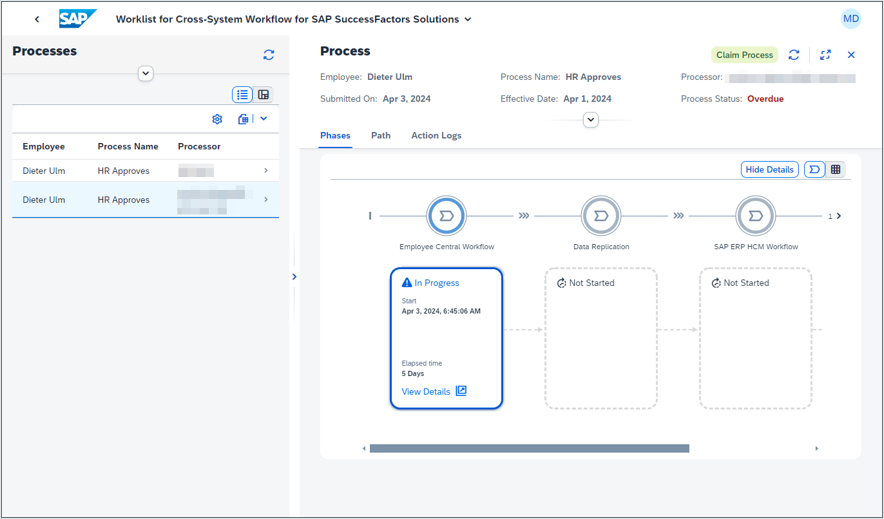Expand the Process header details
Screen dimensions: 884x519
pyautogui.click(x=590, y=120)
